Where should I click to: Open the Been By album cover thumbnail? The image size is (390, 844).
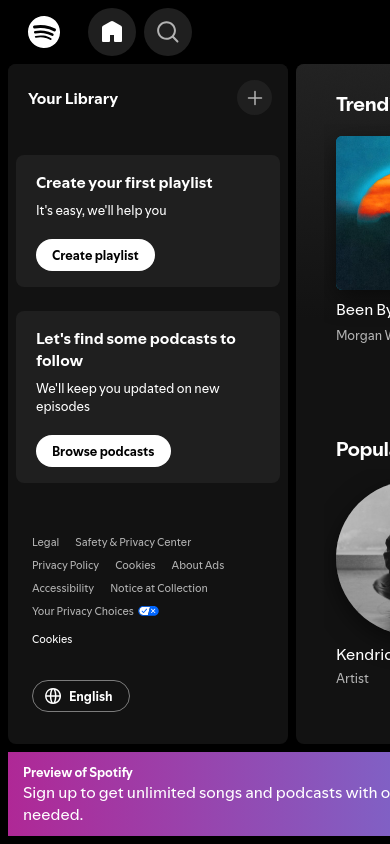click(363, 213)
